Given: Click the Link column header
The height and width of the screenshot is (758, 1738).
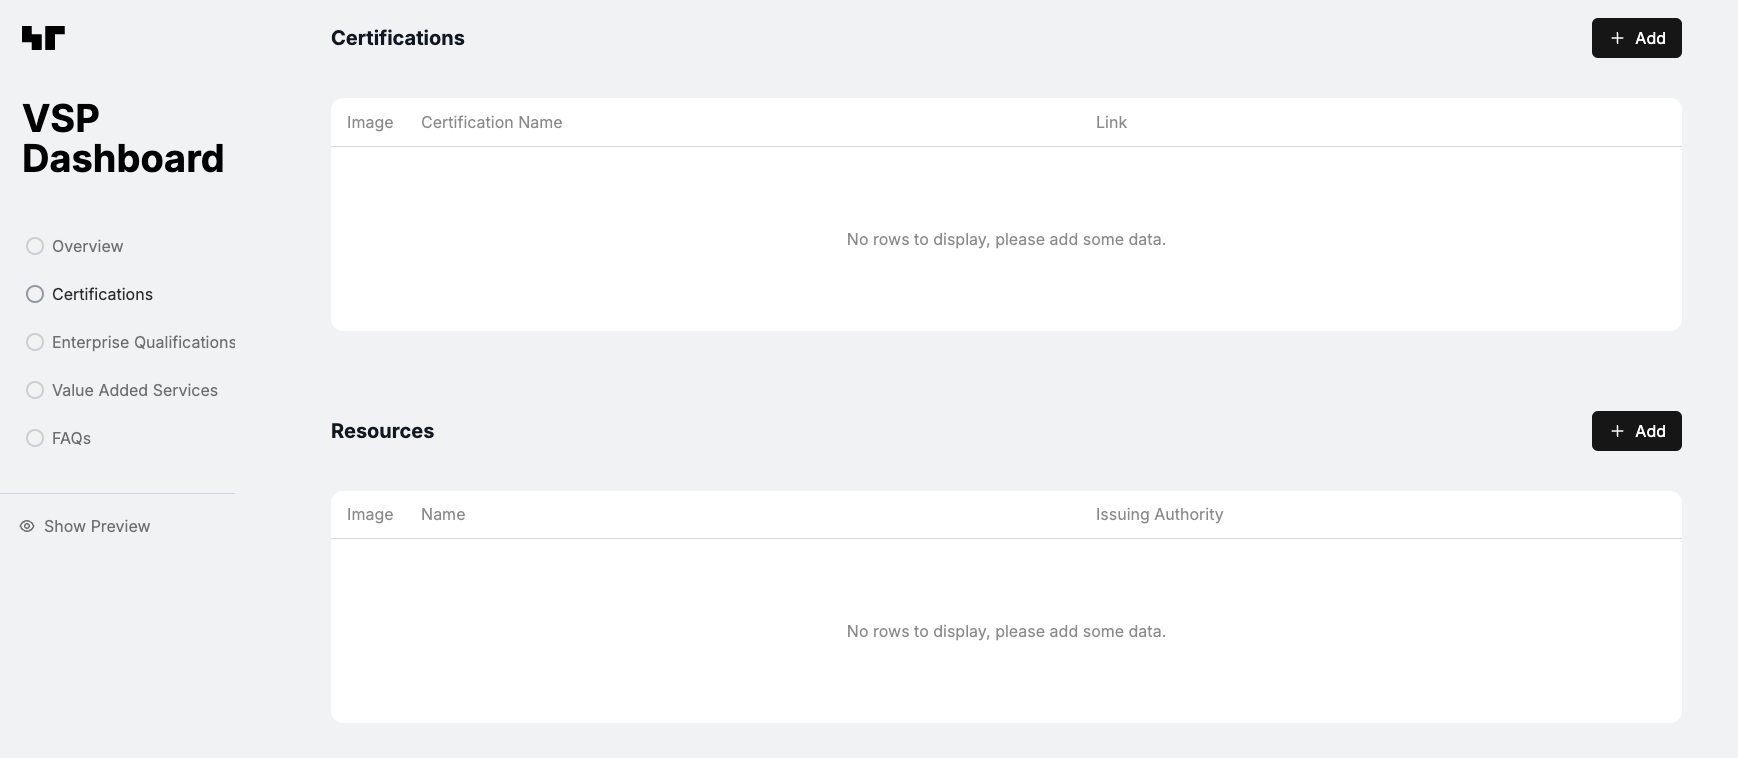Looking at the screenshot, I should coord(1111,122).
